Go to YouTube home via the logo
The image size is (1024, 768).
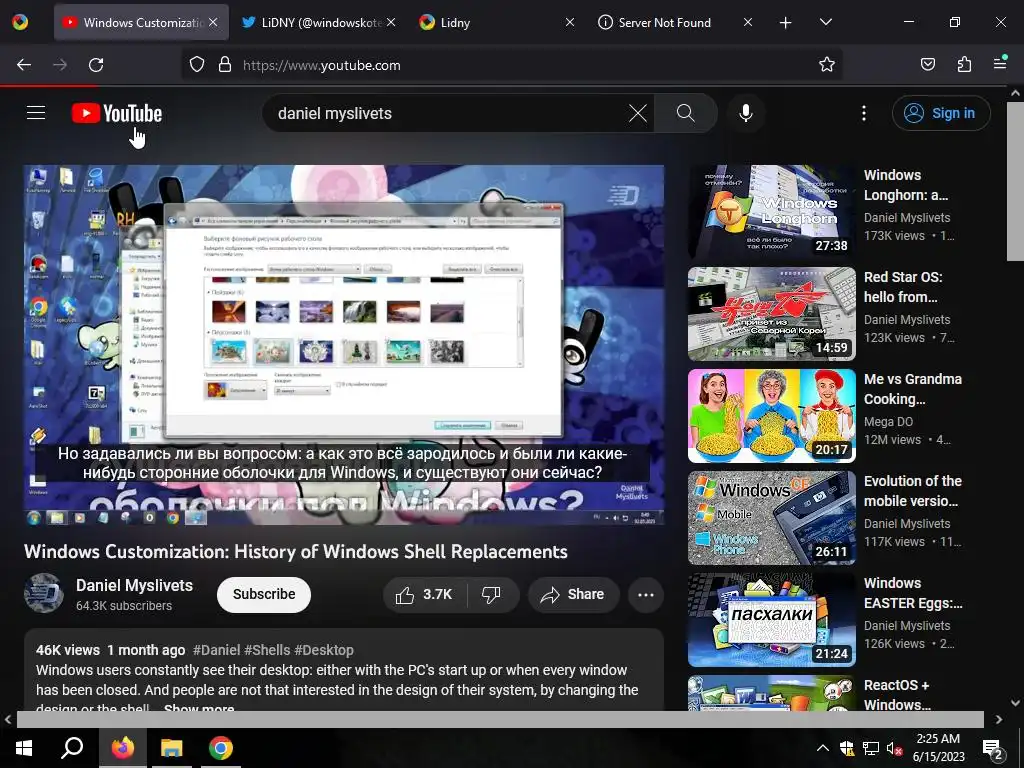coord(117,114)
